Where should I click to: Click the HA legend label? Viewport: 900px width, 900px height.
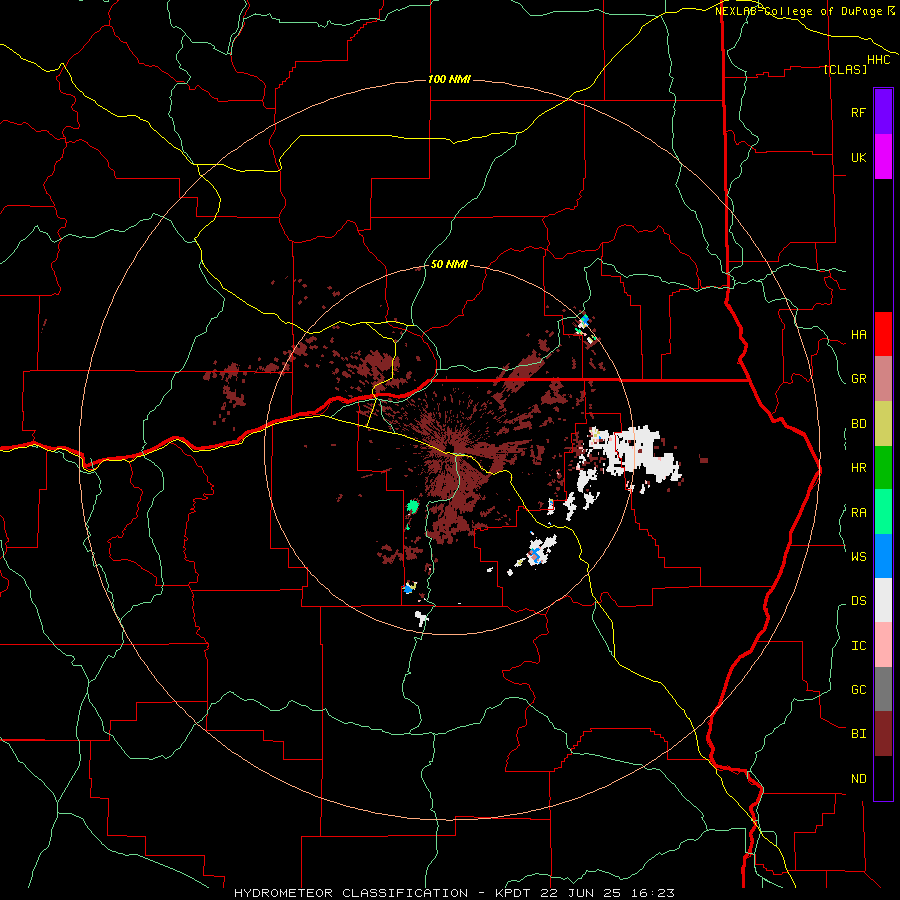coord(858,335)
